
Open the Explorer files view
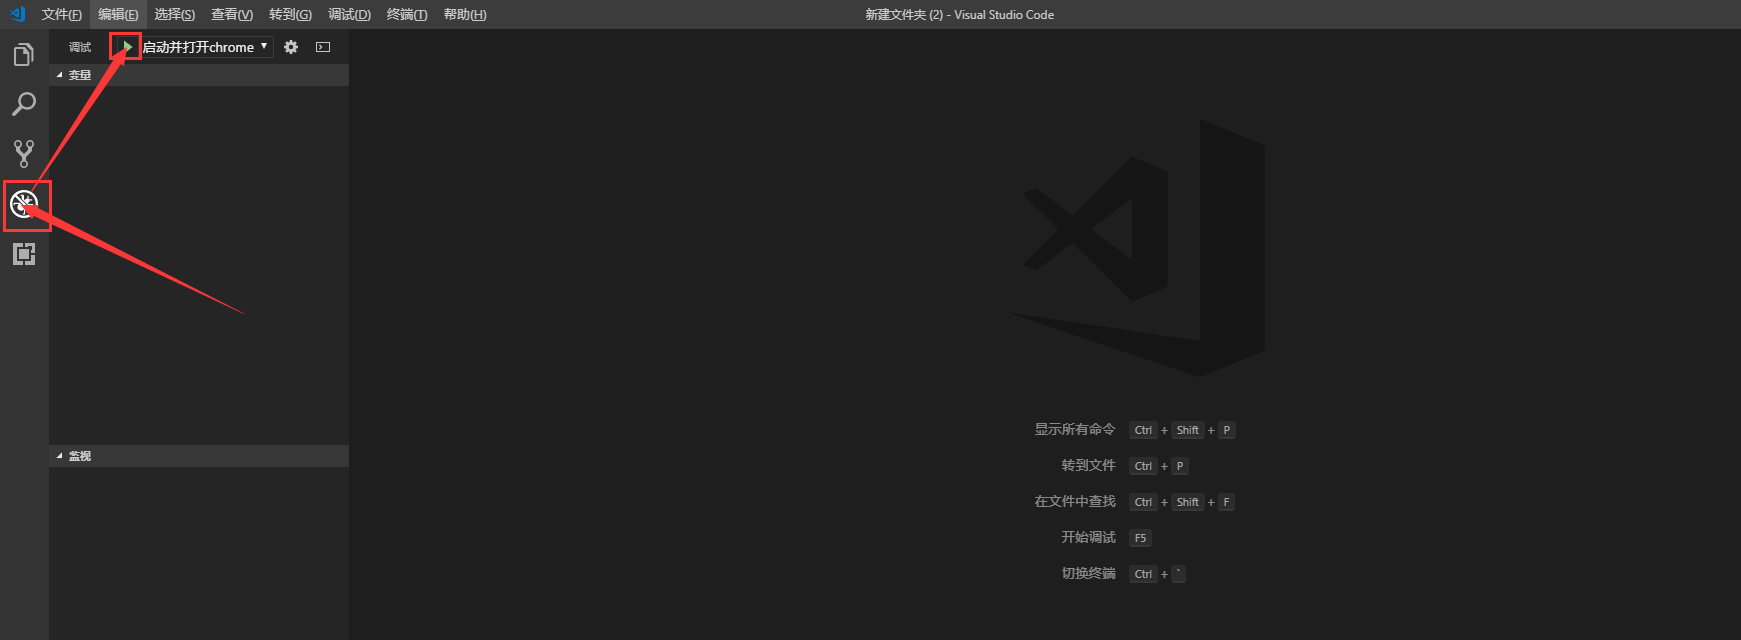[x=24, y=55]
